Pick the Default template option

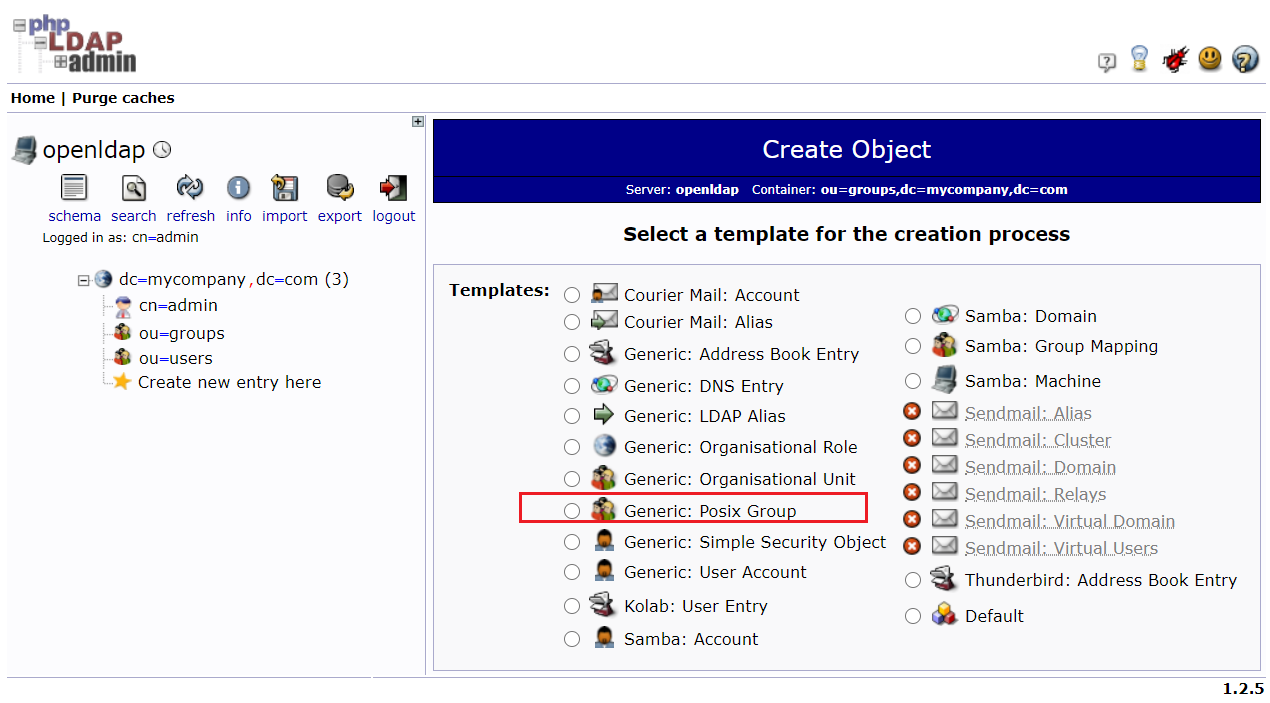(912, 616)
